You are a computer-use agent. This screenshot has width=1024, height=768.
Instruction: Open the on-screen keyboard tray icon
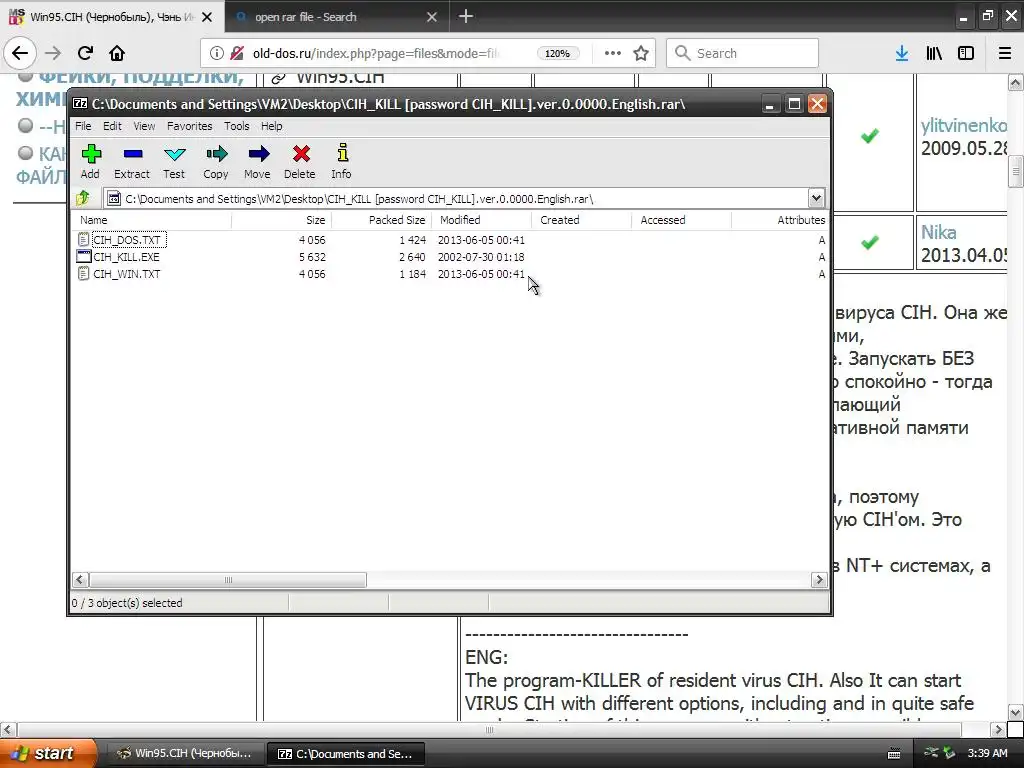point(894,754)
